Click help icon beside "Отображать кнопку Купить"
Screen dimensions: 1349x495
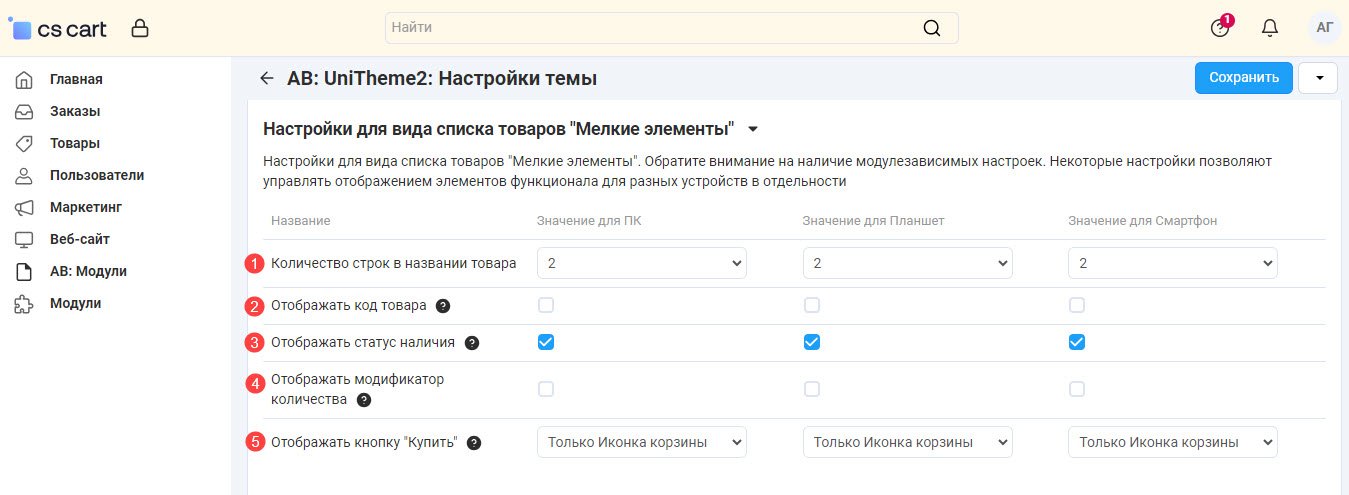click(x=474, y=443)
